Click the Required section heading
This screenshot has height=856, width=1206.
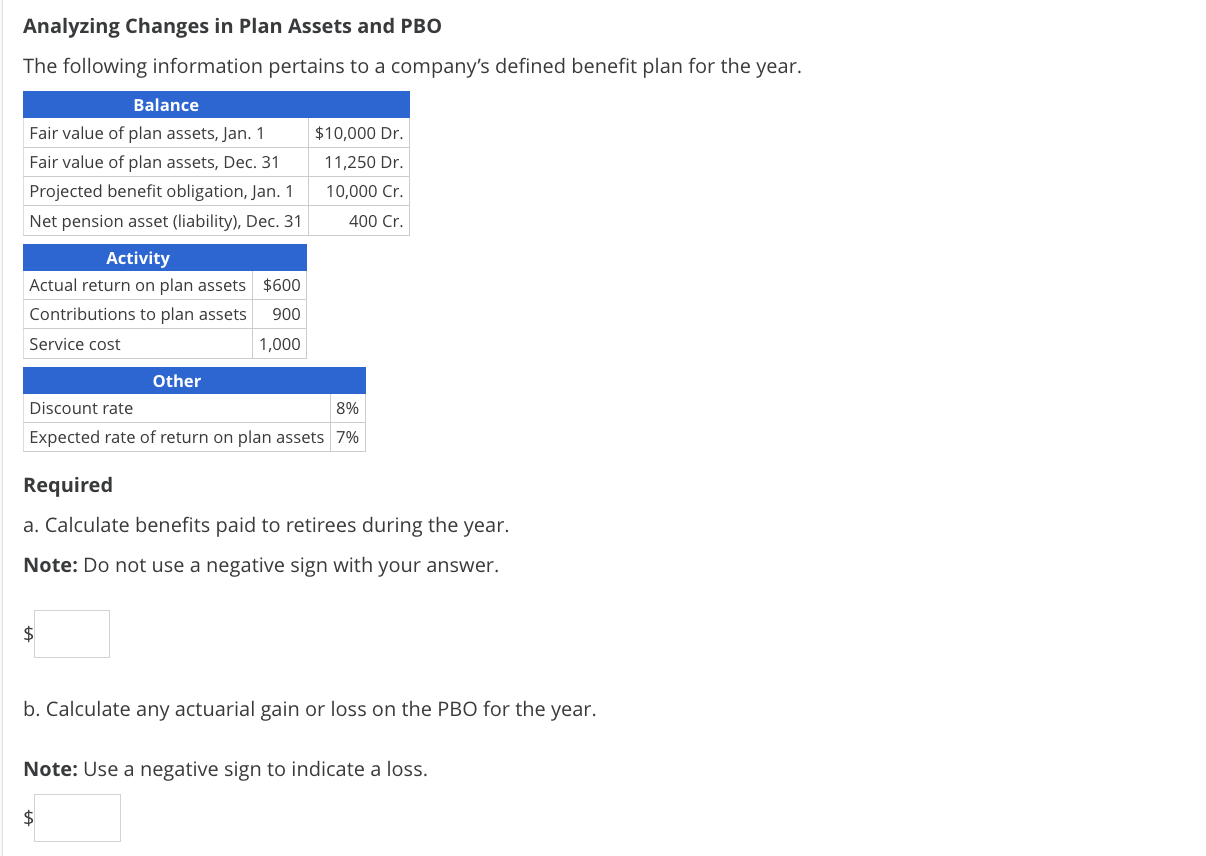[67, 484]
